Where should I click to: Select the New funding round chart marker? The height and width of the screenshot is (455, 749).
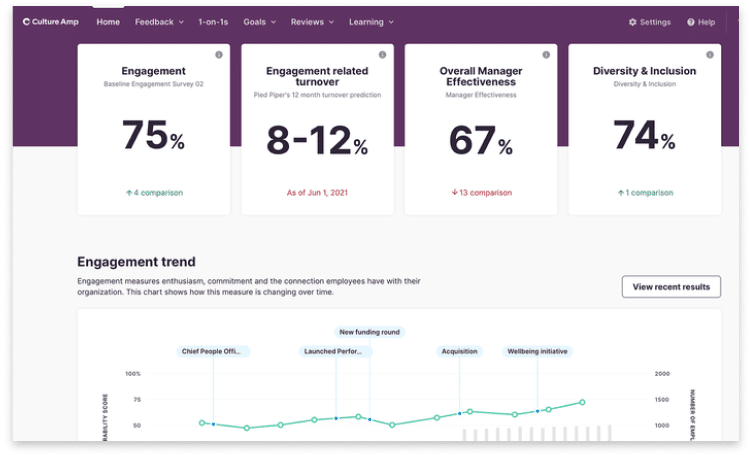370,332
